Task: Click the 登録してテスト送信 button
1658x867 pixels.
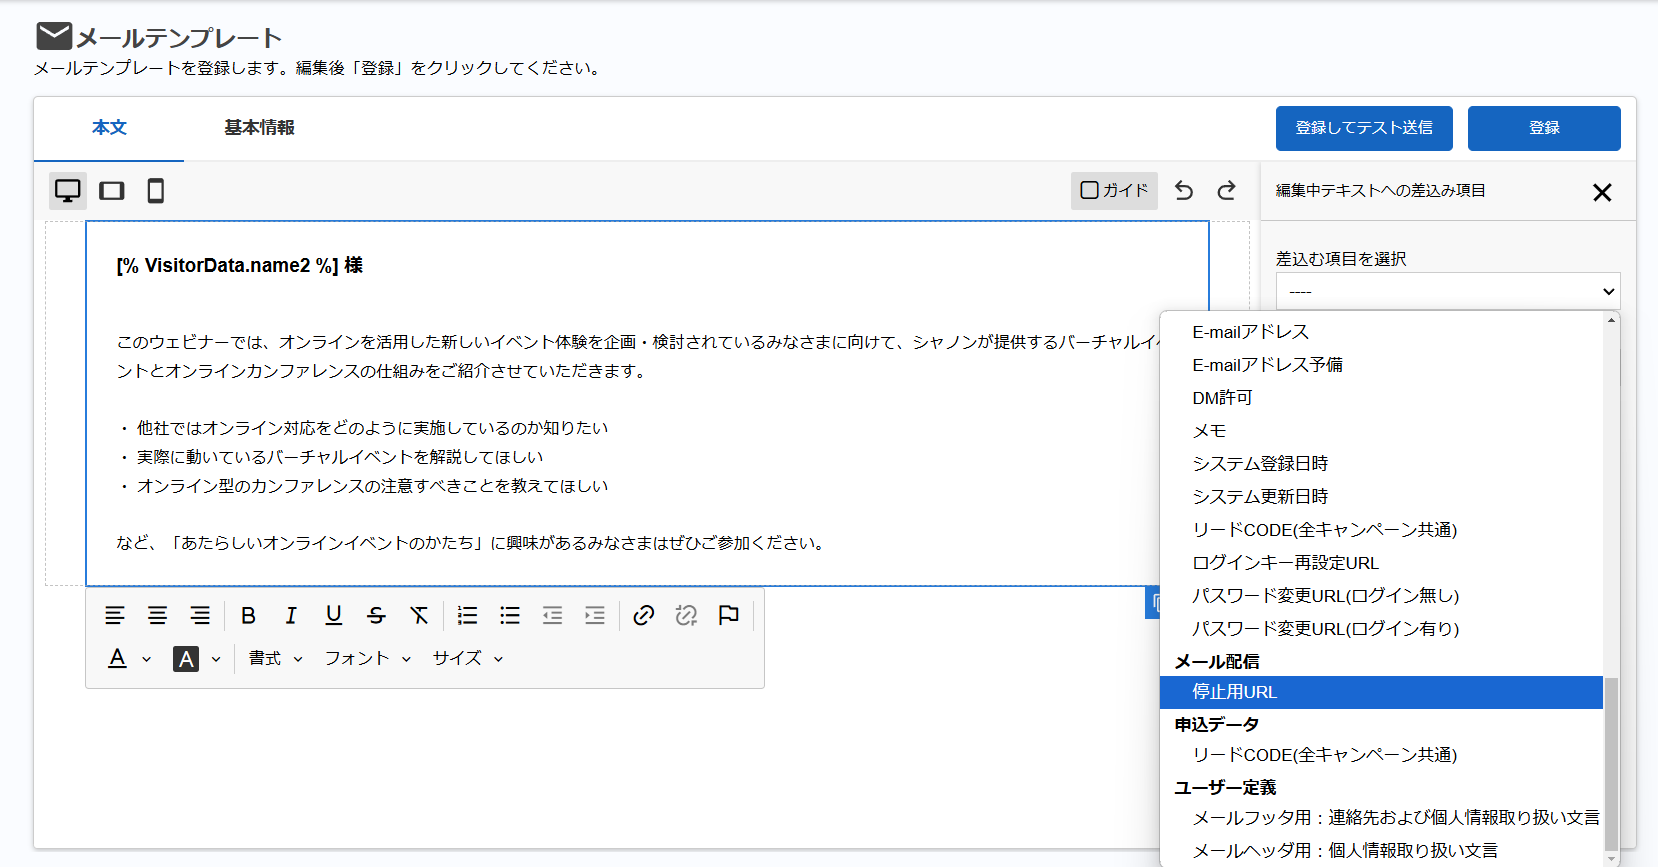Action: click(1364, 128)
